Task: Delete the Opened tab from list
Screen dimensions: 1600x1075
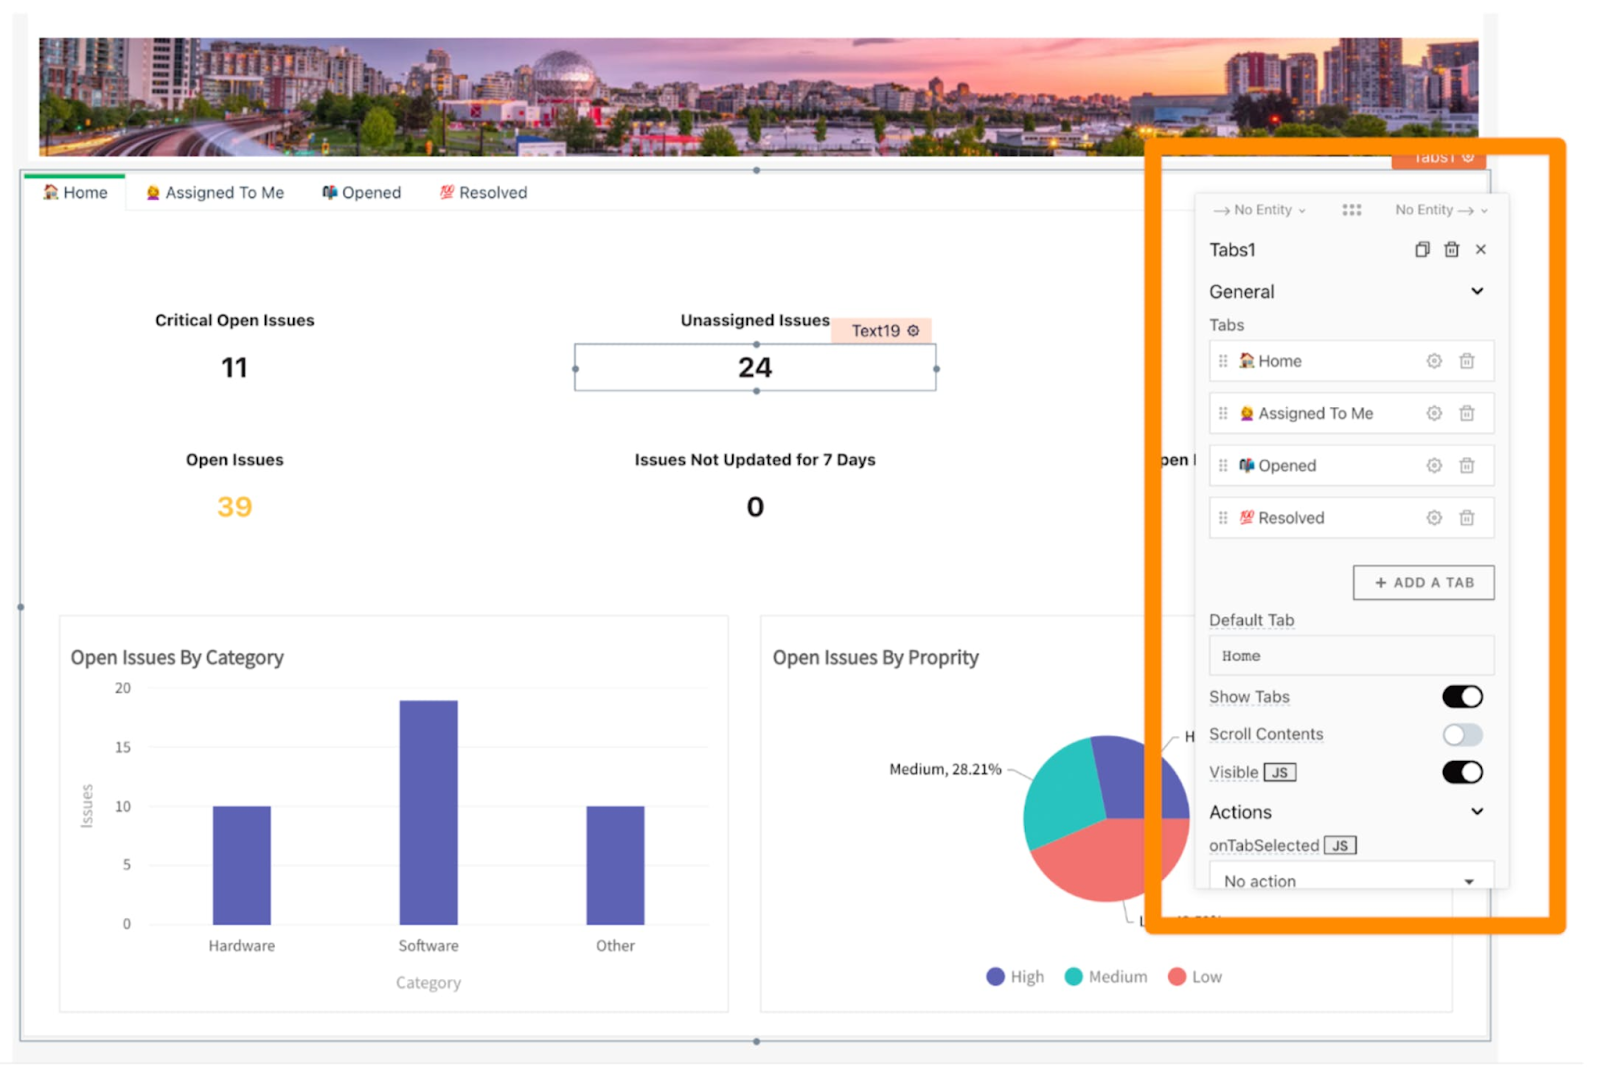Action: click(x=1467, y=465)
